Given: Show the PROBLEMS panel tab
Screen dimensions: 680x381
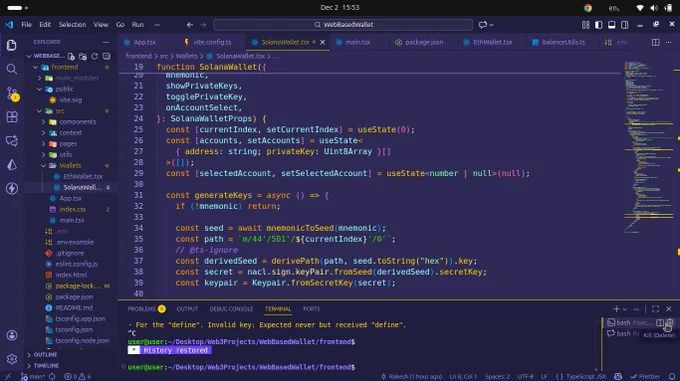Looking at the screenshot, I should pos(146,309).
